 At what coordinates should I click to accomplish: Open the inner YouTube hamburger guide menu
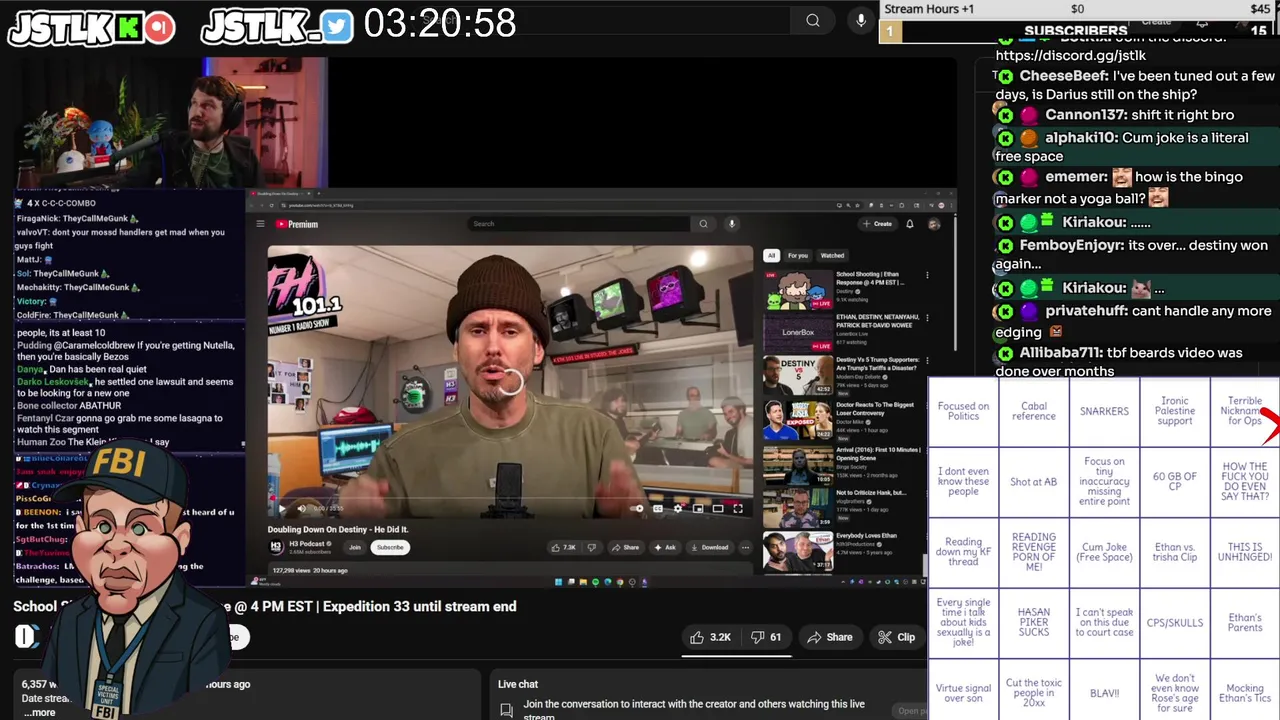[x=260, y=224]
